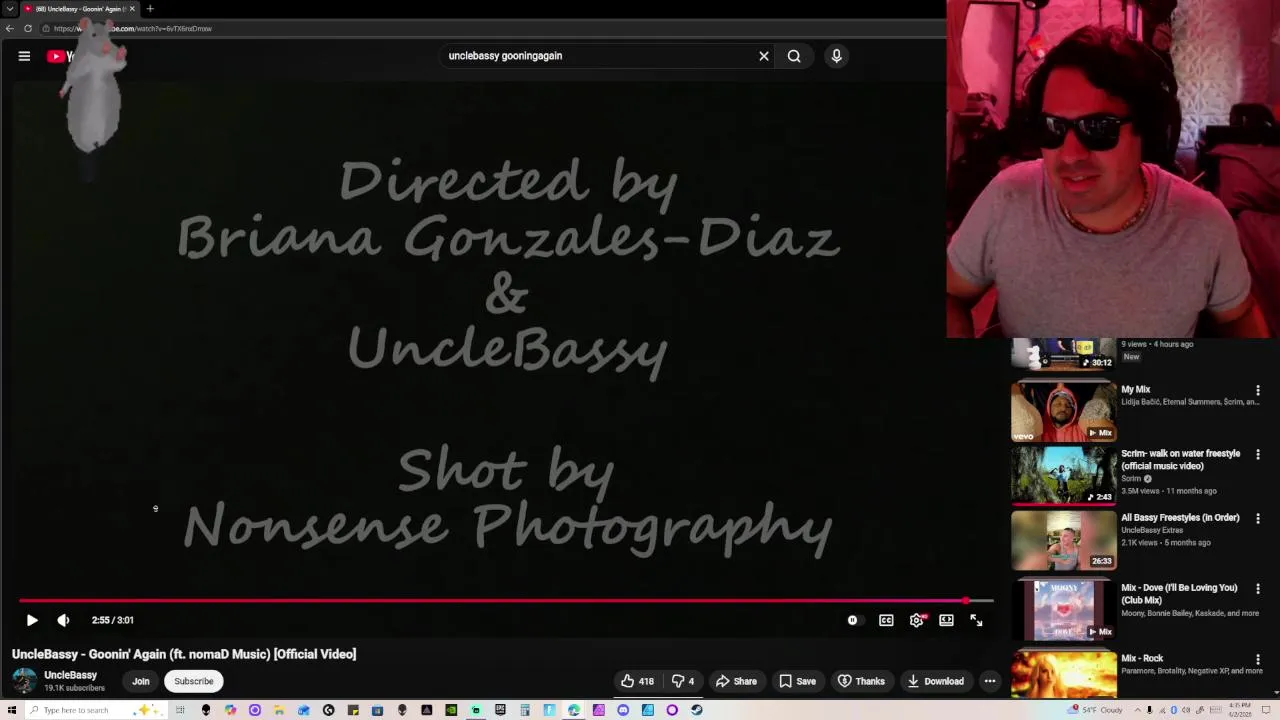Seek on the red progress bar
The width and height of the screenshot is (1280, 720).
coord(506,601)
